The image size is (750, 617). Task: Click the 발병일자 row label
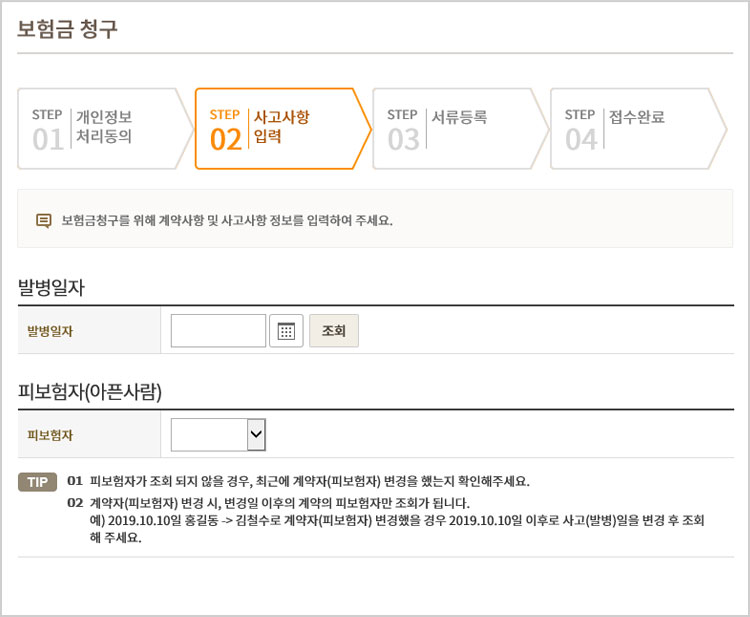50,331
